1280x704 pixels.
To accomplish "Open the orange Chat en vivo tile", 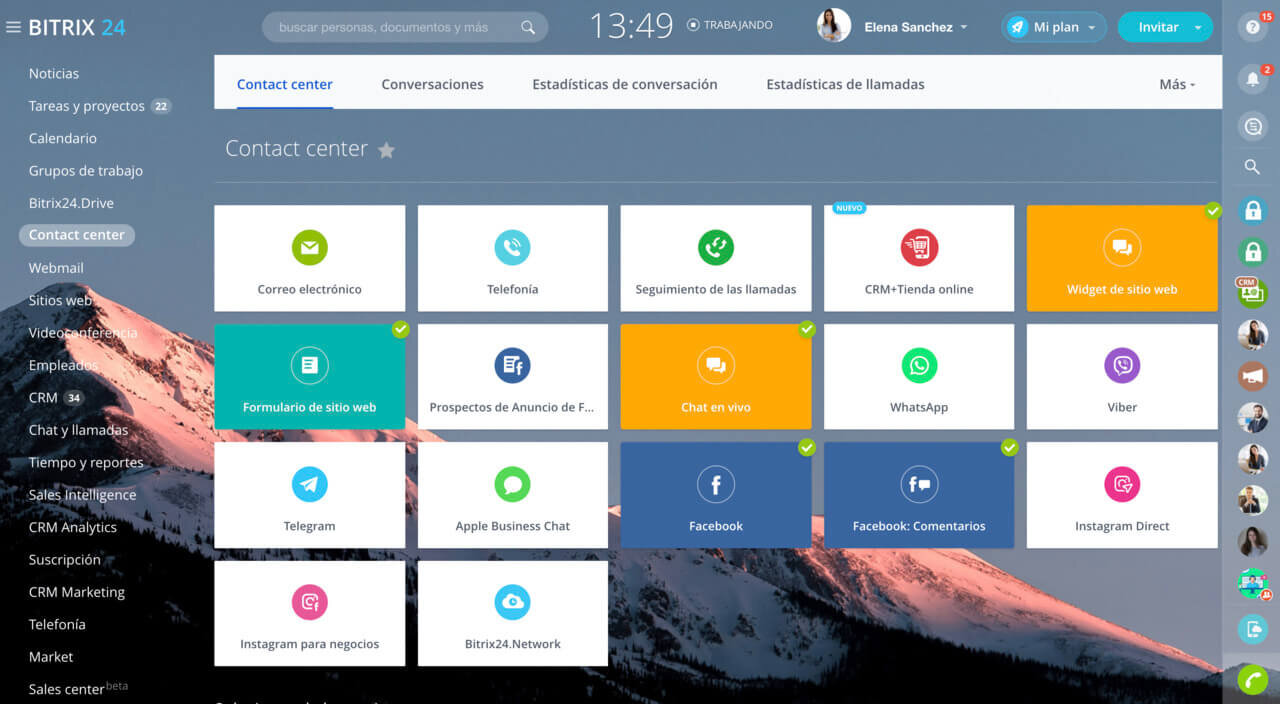I will (x=715, y=376).
